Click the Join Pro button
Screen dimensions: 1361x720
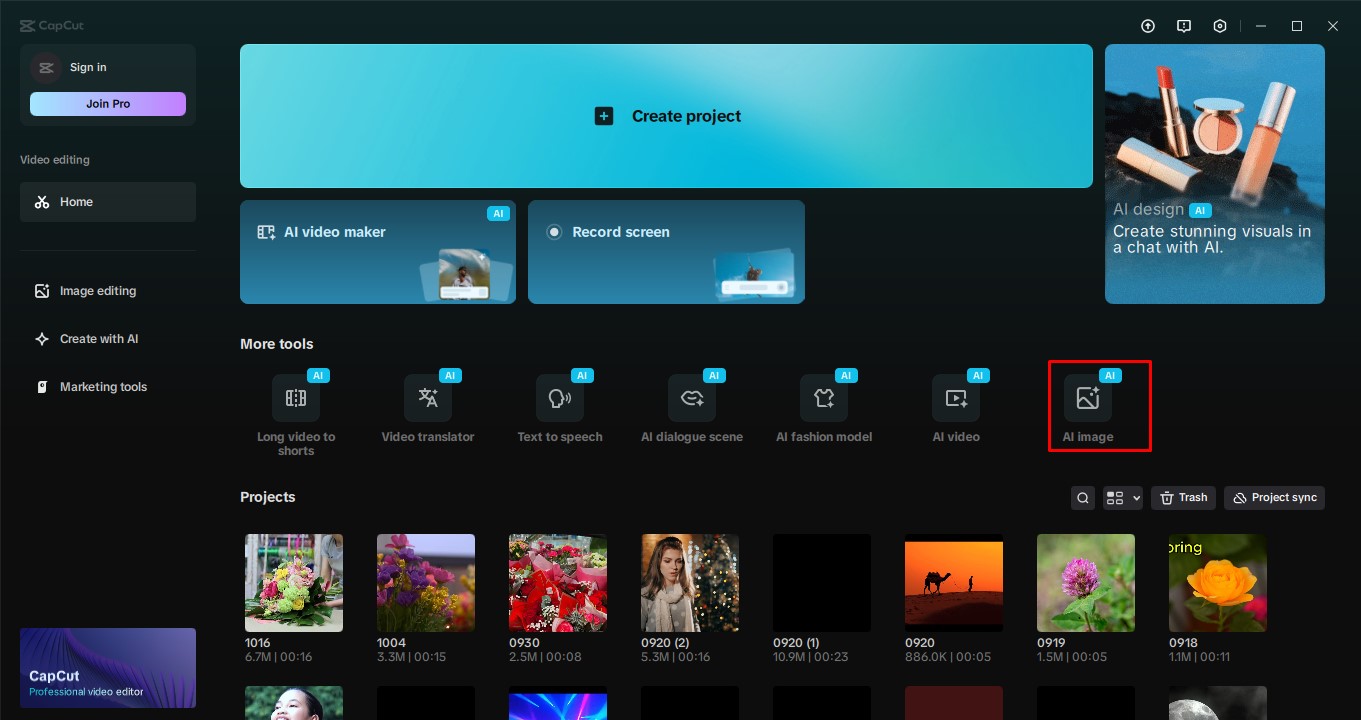pos(108,103)
